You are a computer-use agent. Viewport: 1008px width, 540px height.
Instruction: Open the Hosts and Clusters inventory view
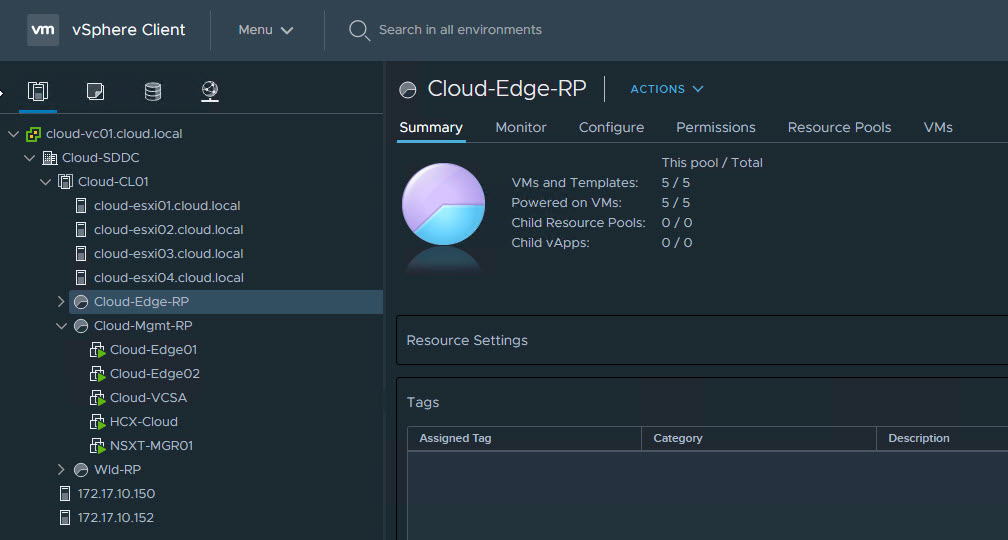point(38,92)
